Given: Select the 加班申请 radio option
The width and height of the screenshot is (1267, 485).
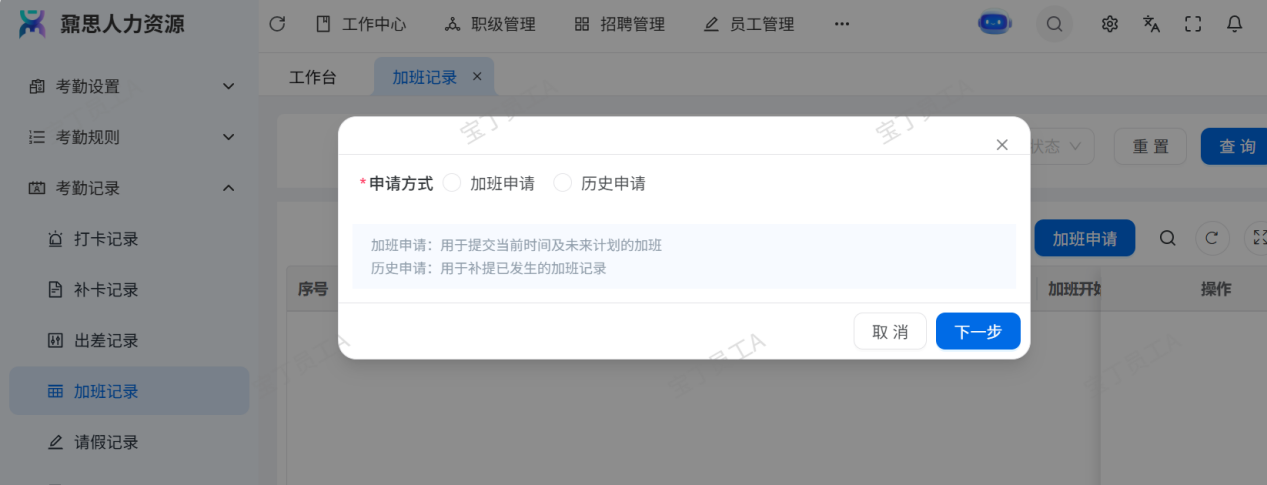Looking at the screenshot, I should click(x=452, y=183).
